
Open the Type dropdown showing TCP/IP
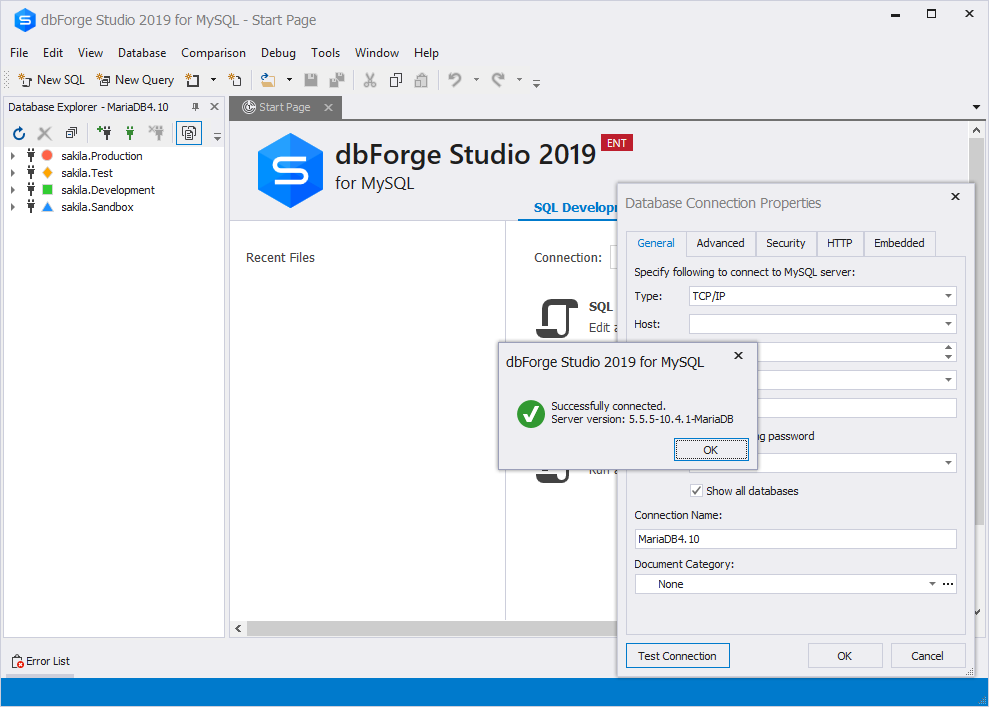[948, 296]
